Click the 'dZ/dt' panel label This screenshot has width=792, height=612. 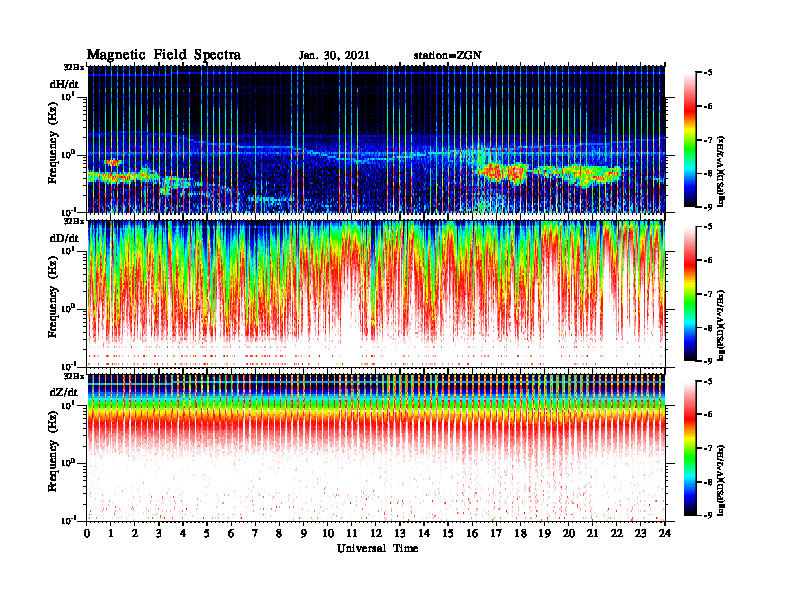coord(64,392)
